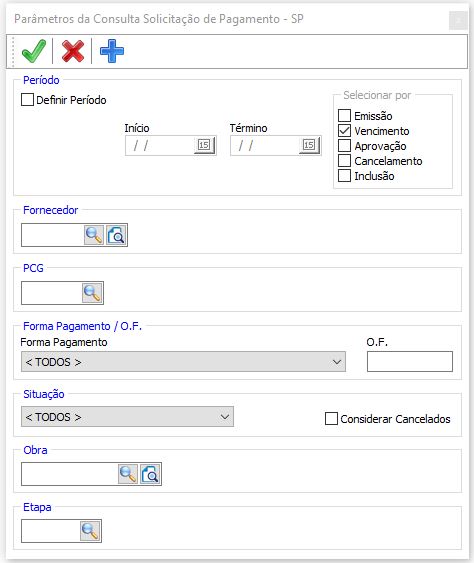The image size is (474, 563).
Task: Uncheck the Vencimento option
Action: [x=344, y=131]
